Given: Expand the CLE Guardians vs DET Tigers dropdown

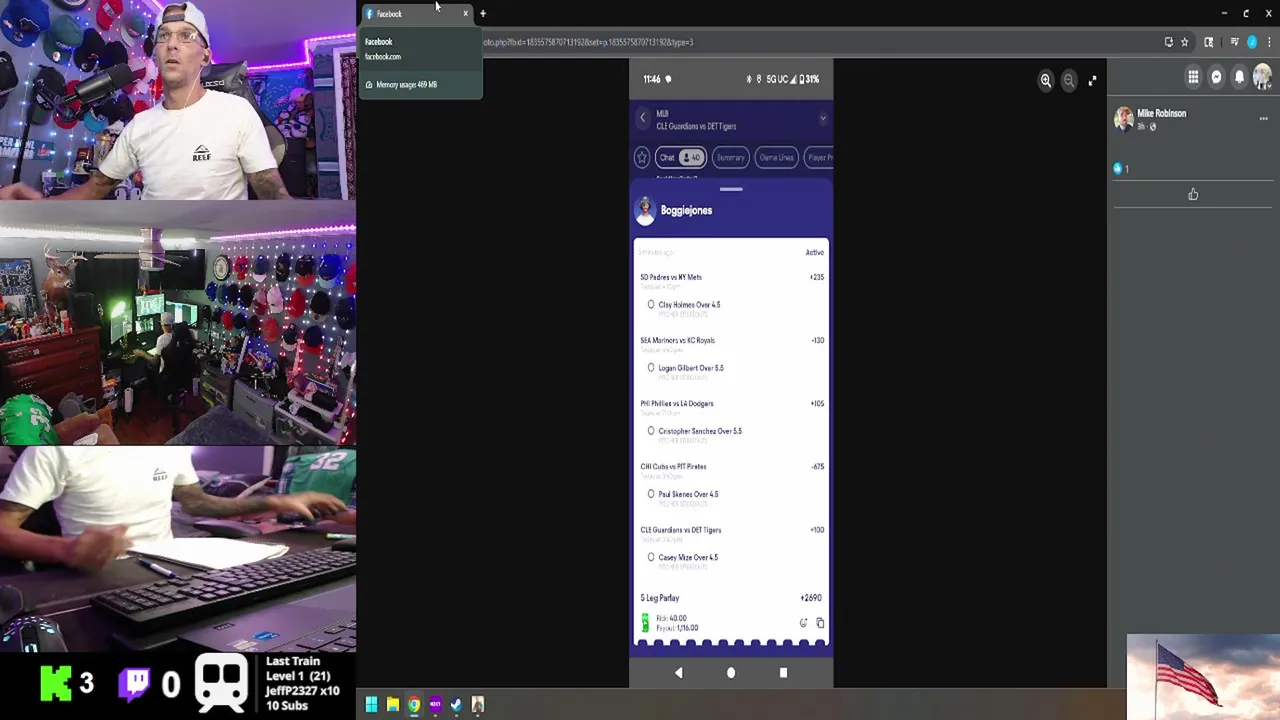Looking at the screenshot, I should click(x=822, y=119).
